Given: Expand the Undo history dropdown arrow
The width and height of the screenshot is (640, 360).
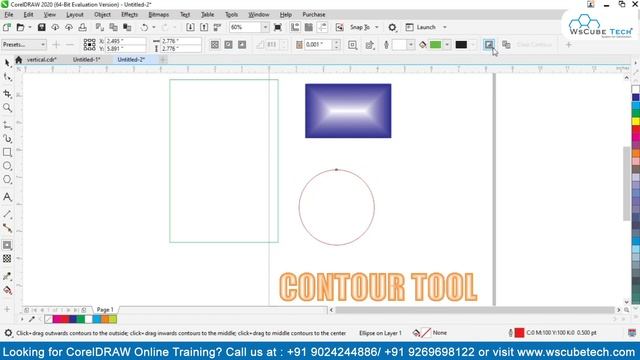Looking at the screenshot, I should (x=153, y=27).
